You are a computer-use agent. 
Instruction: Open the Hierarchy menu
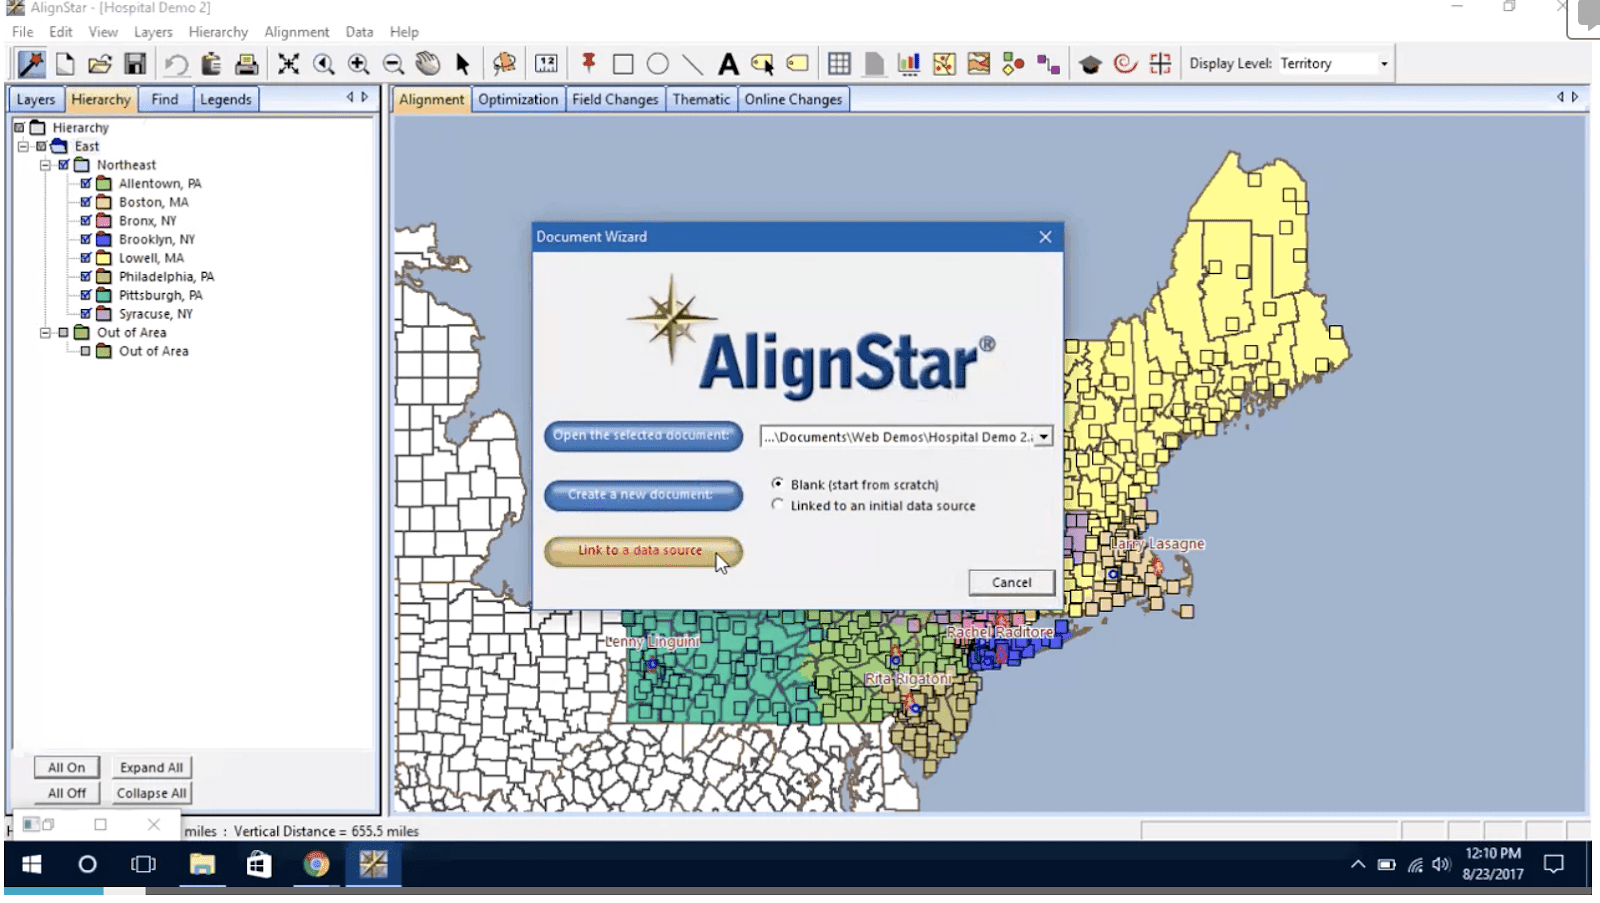(x=218, y=31)
